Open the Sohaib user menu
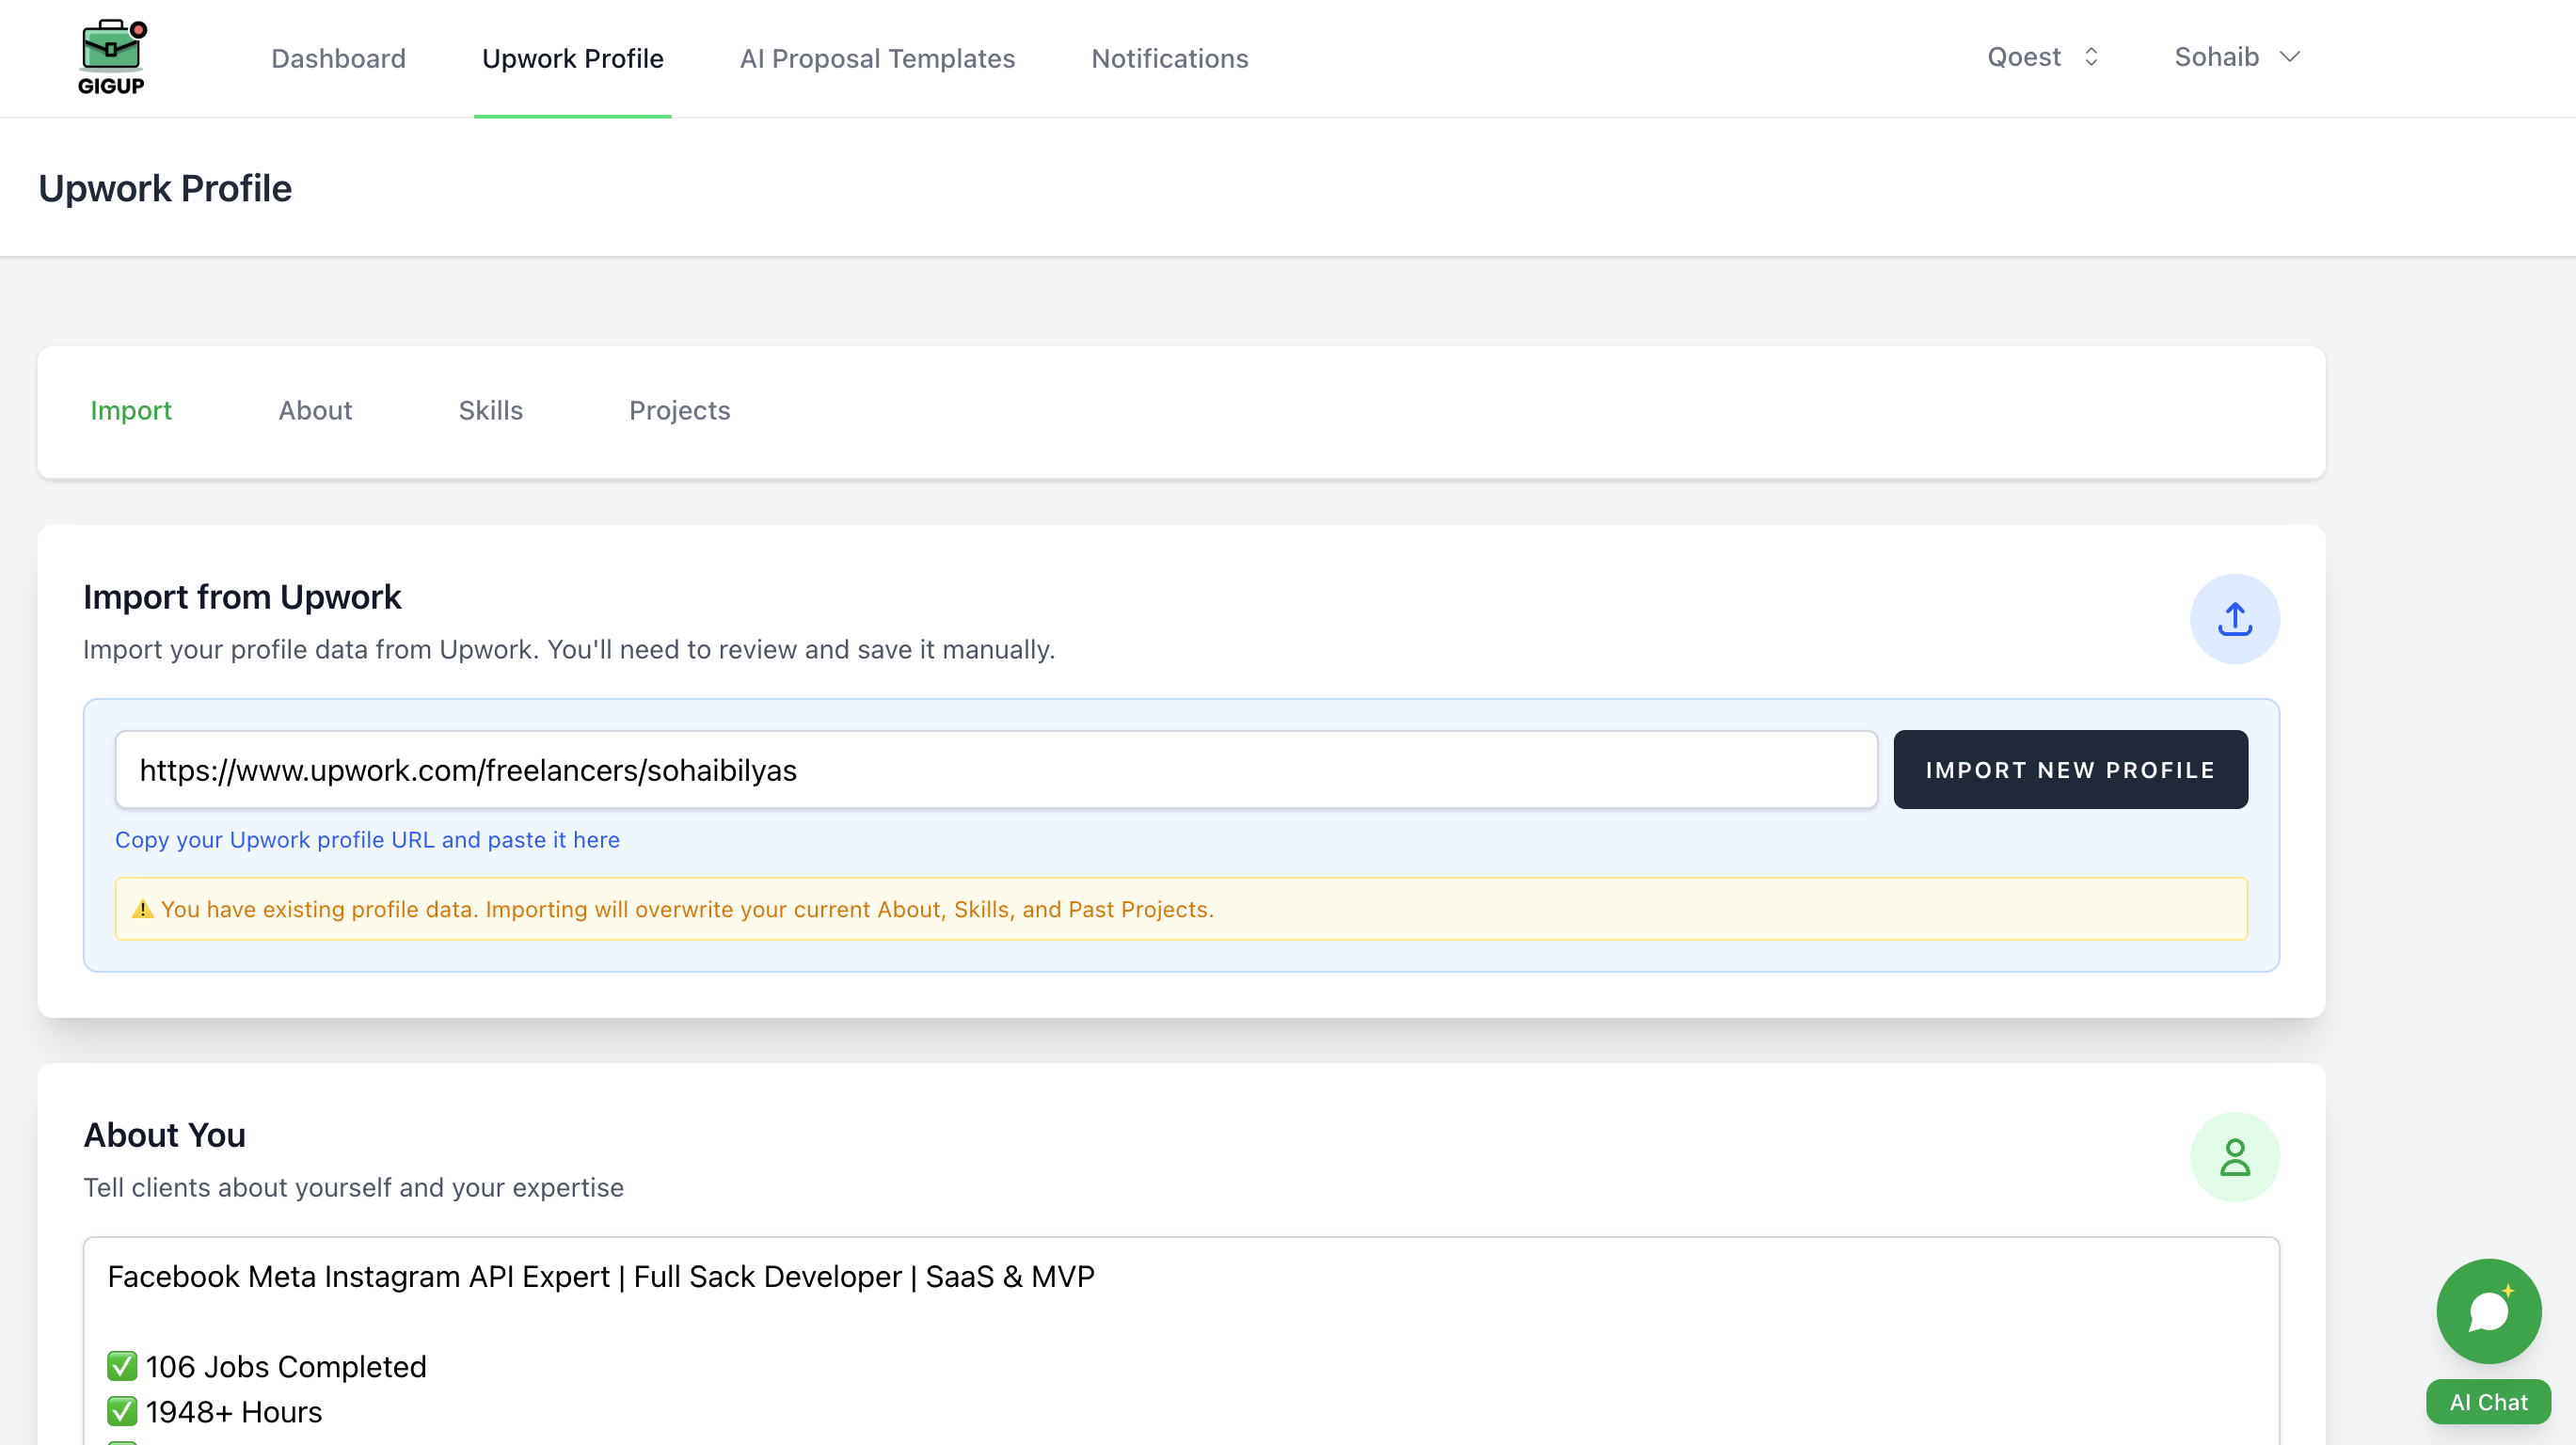 tap(2216, 57)
